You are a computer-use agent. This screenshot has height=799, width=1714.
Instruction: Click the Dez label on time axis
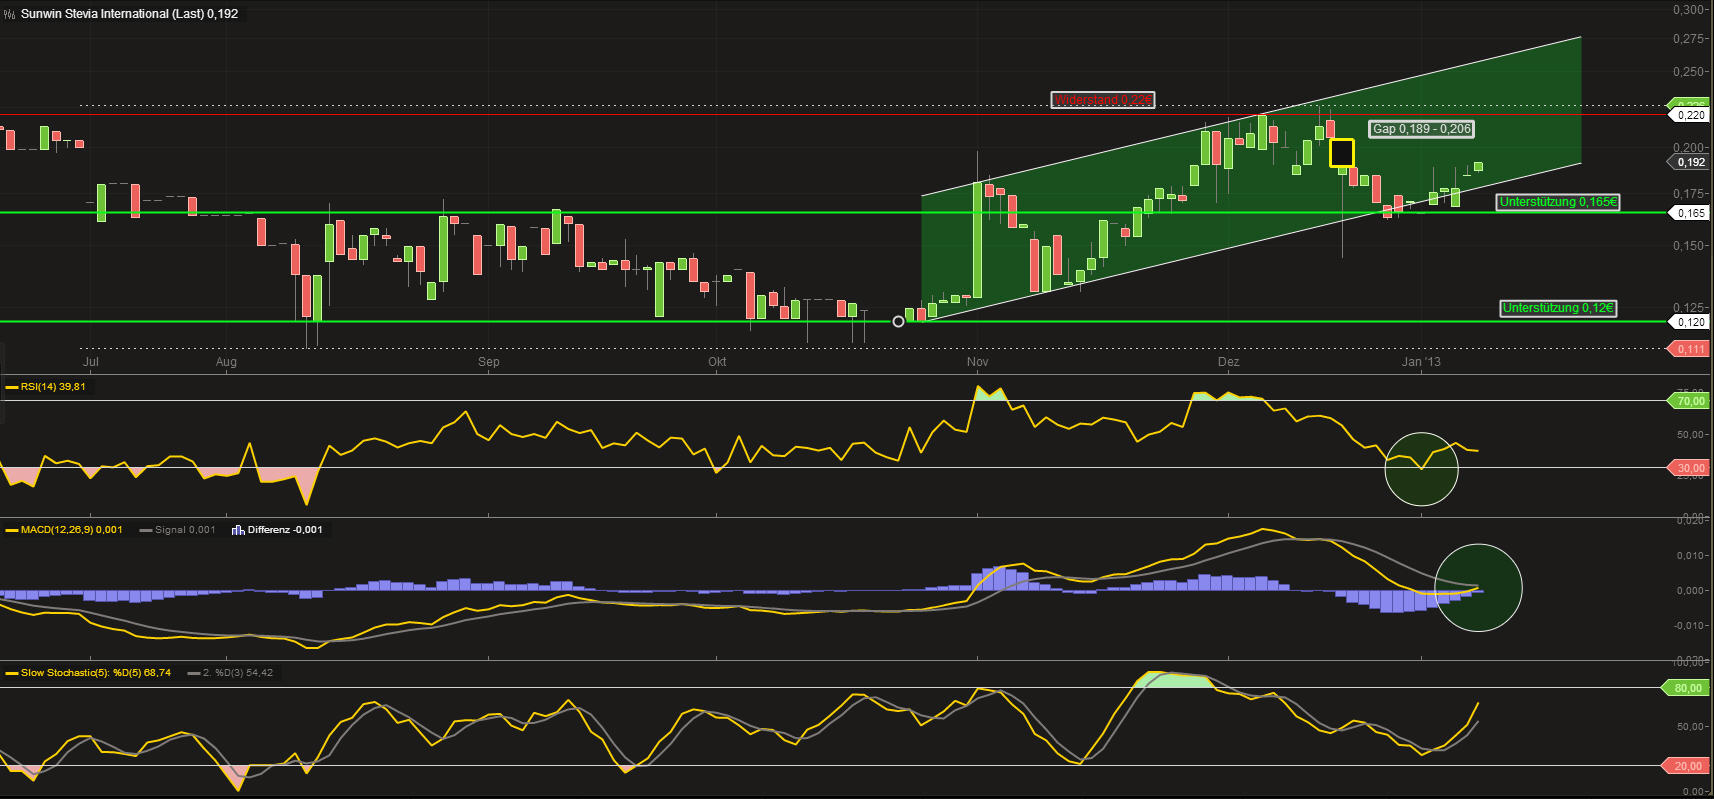pos(1228,362)
